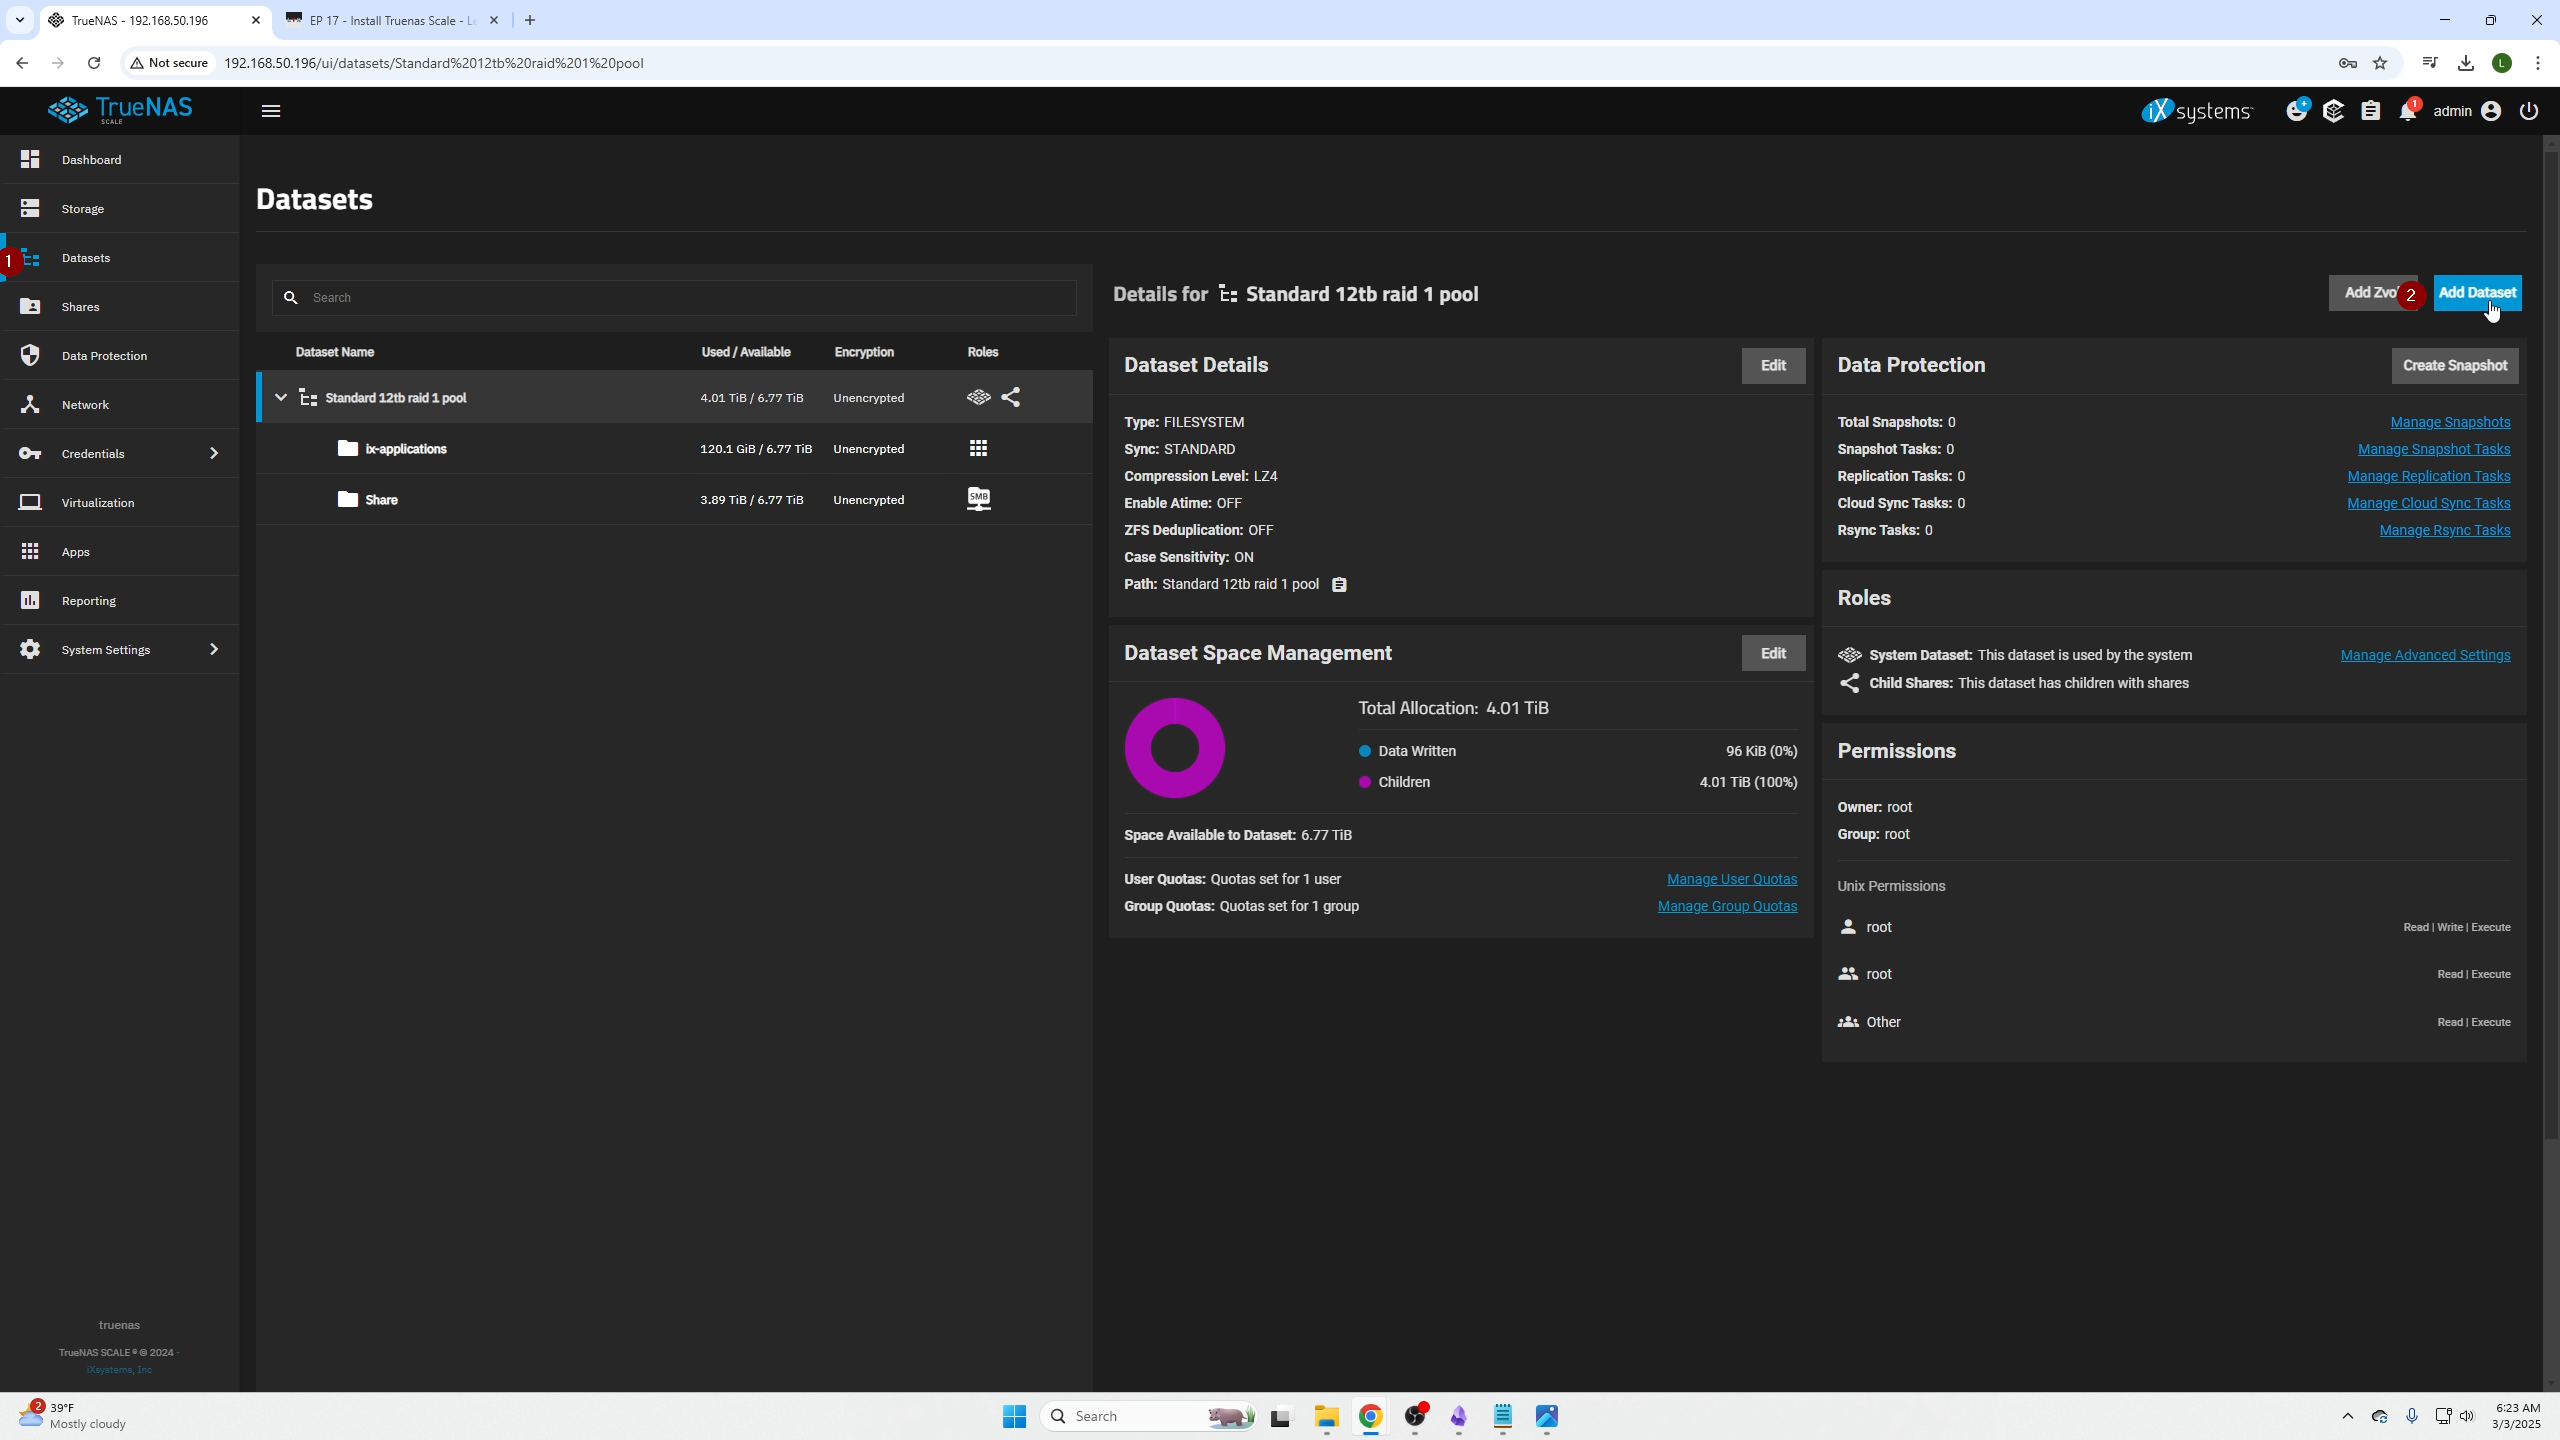
Task: Expand the System Settings submenu arrow
Action: [x=213, y=649]
